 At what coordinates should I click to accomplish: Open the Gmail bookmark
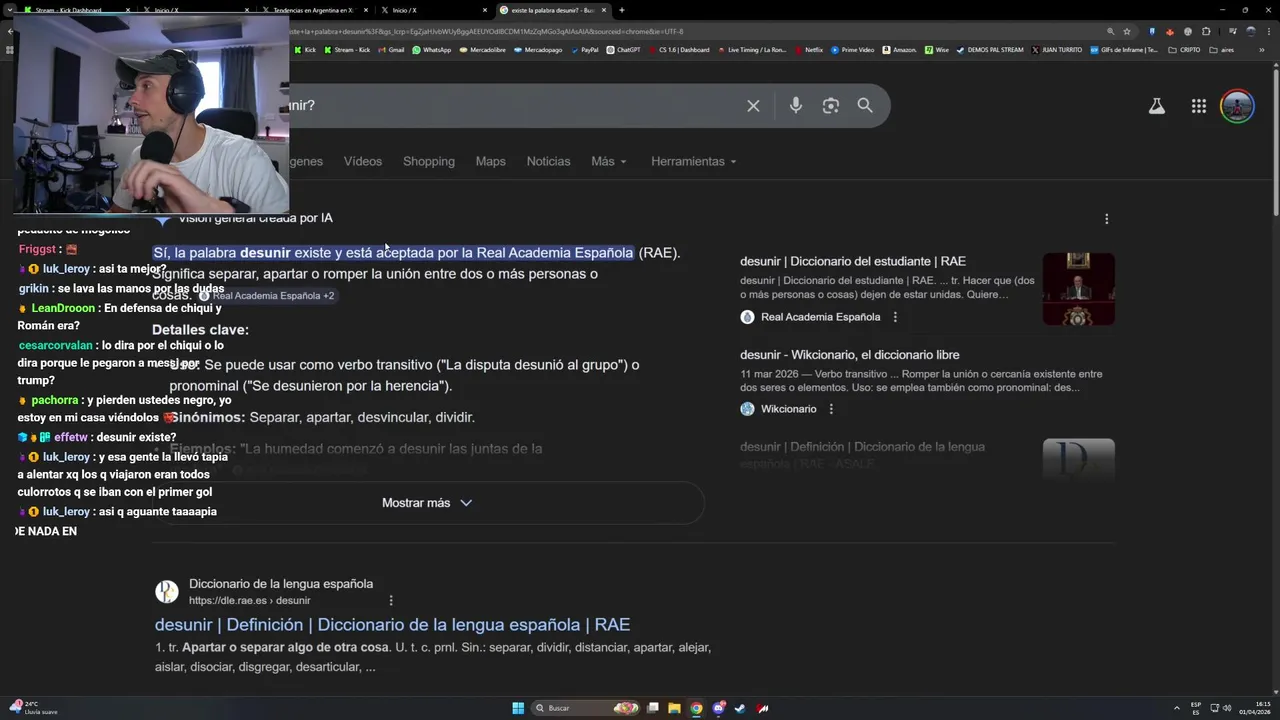(x=392, y=49)
